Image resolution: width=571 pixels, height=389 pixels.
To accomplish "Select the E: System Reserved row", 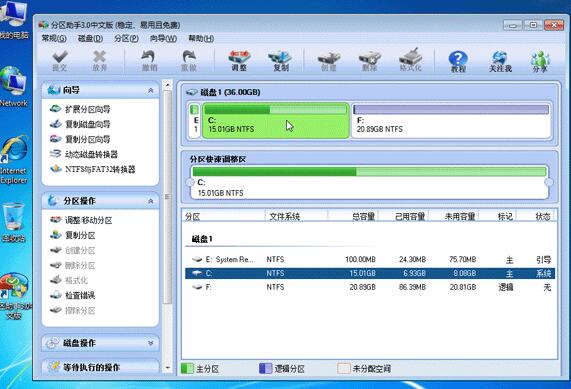I will click(x=370, y=260).
